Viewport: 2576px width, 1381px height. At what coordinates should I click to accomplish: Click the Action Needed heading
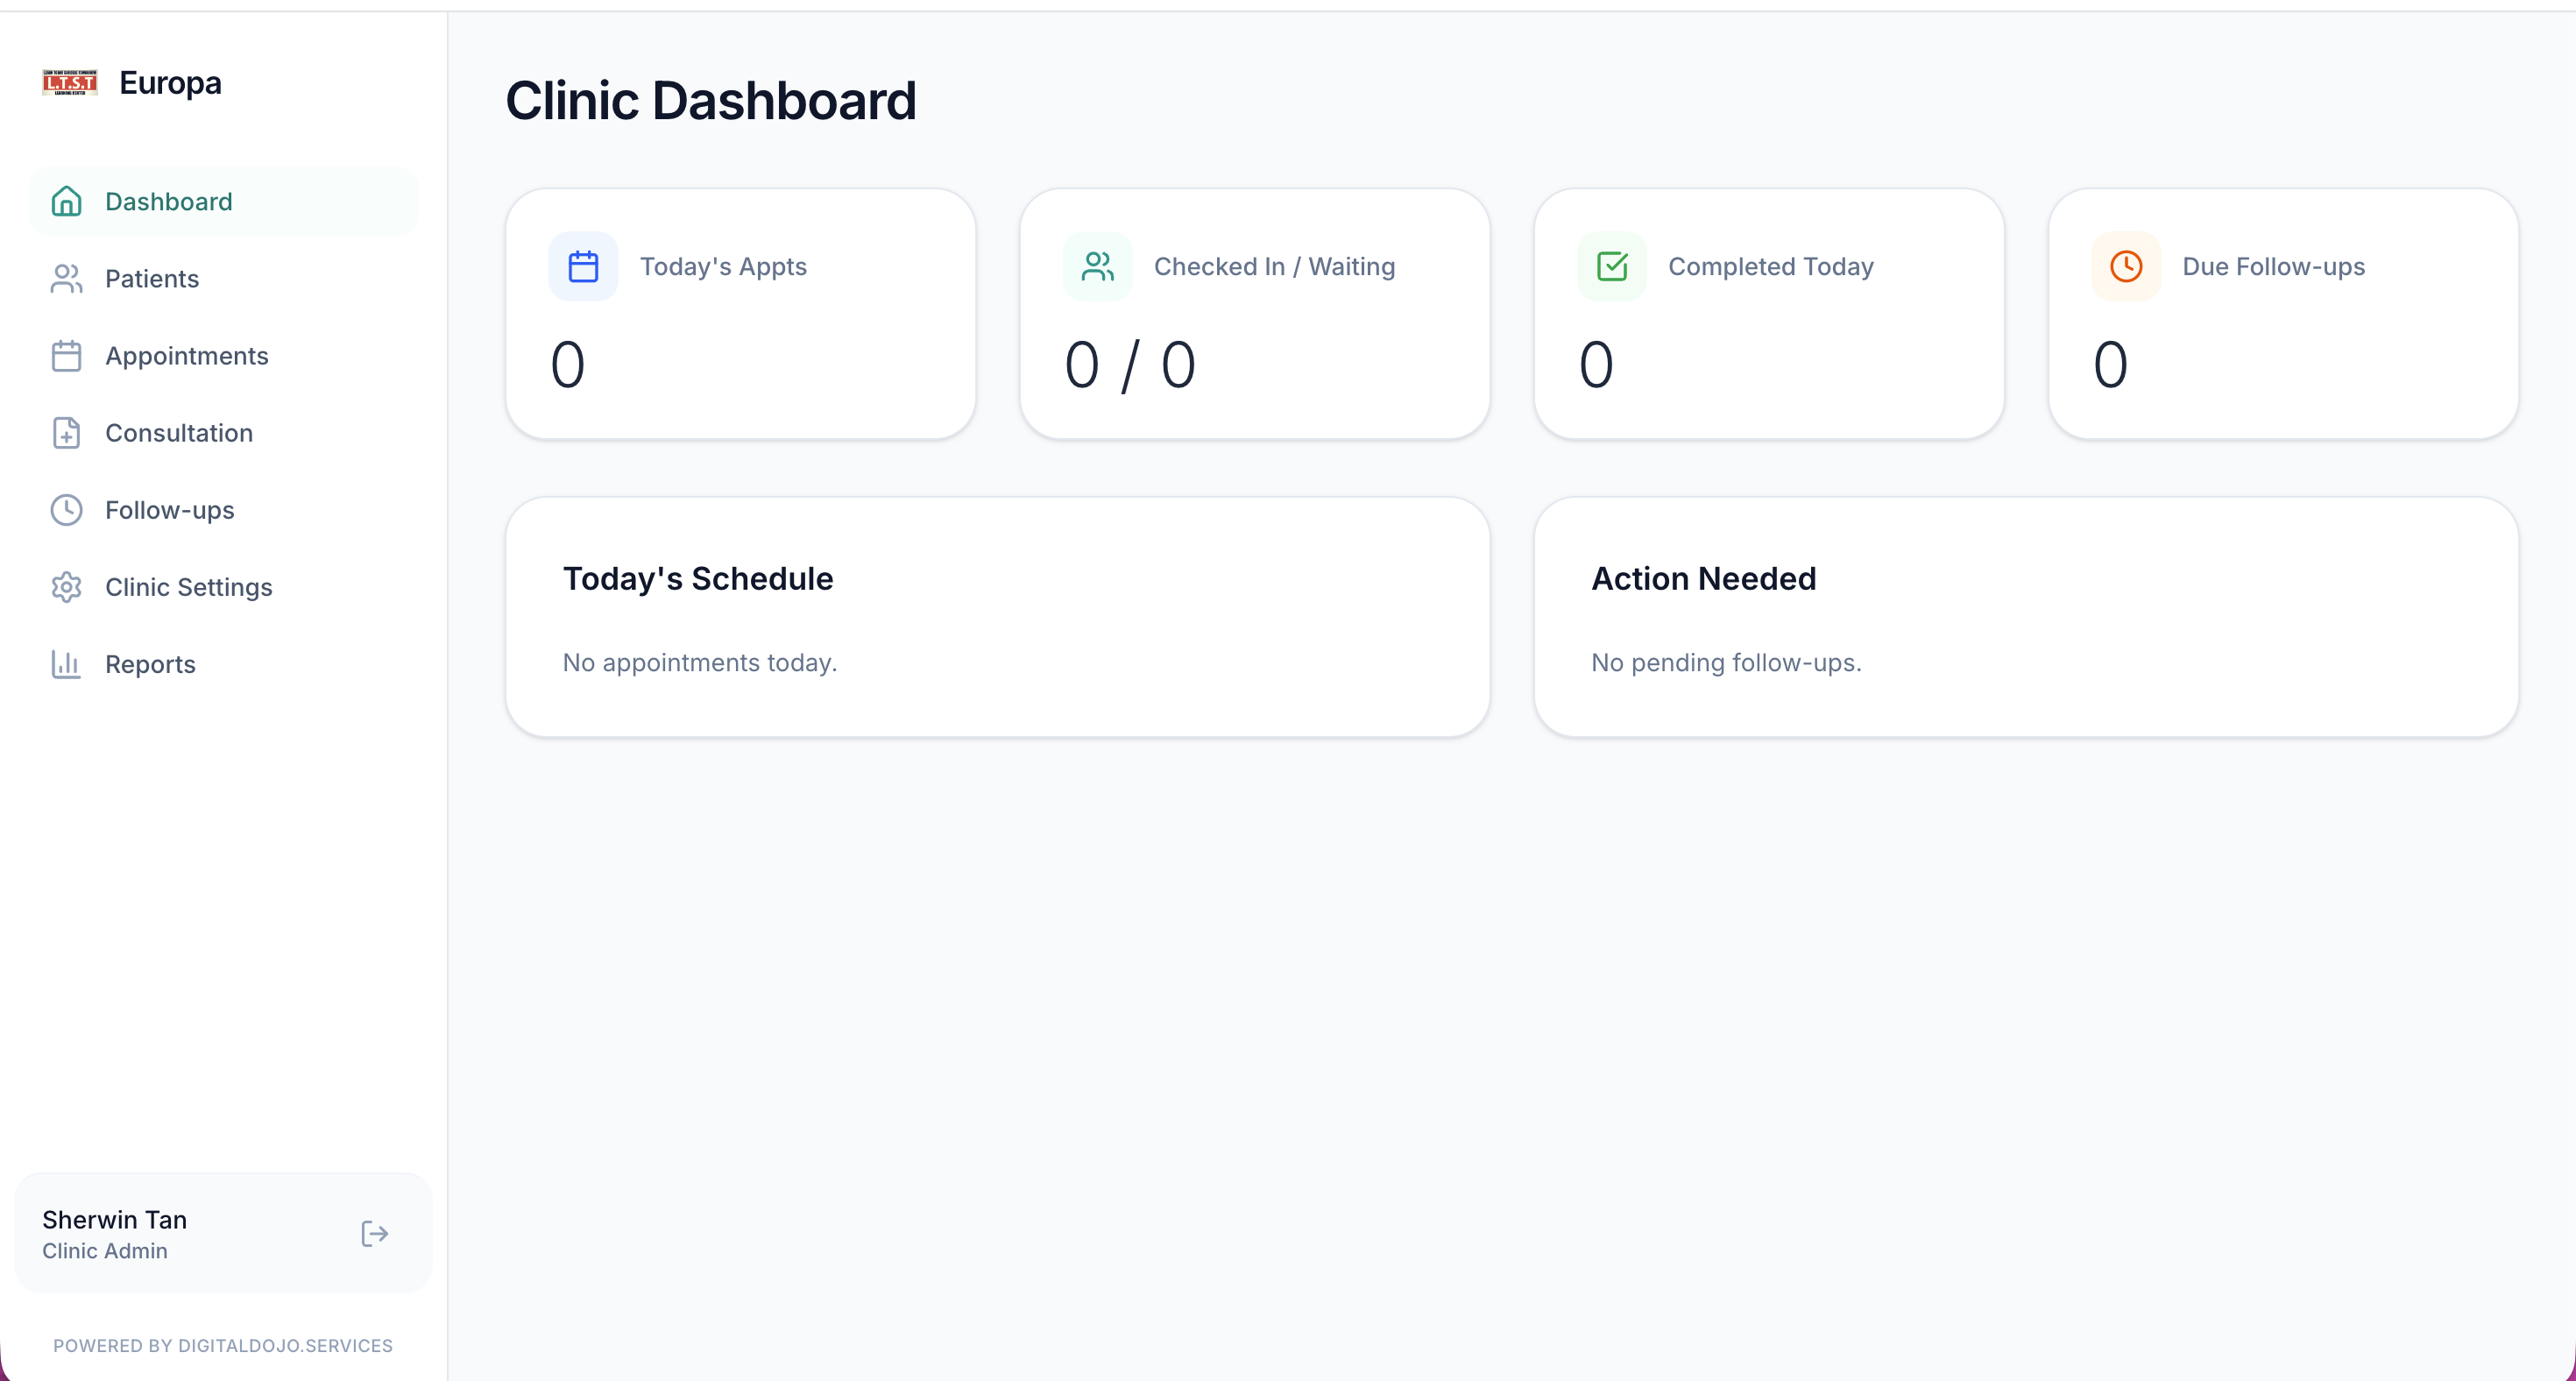(x=1703, y=578)
